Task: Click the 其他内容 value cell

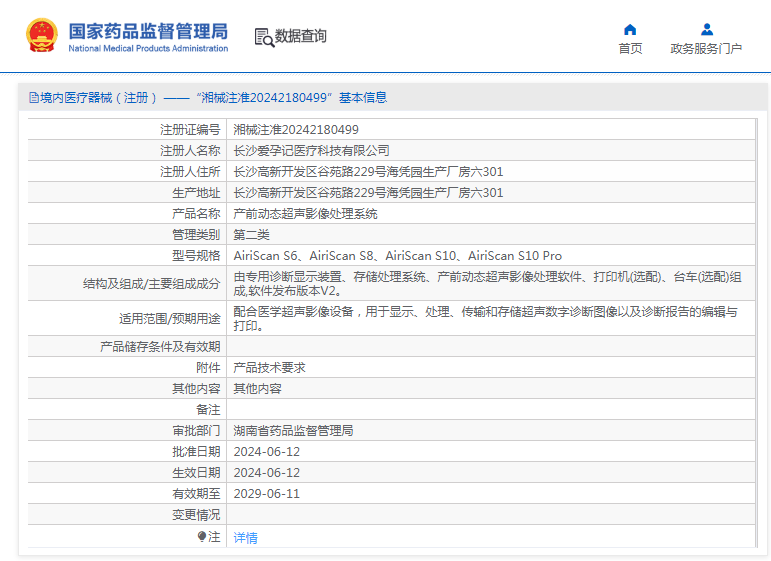Action: pyautogui.click(x=257, y=389)
